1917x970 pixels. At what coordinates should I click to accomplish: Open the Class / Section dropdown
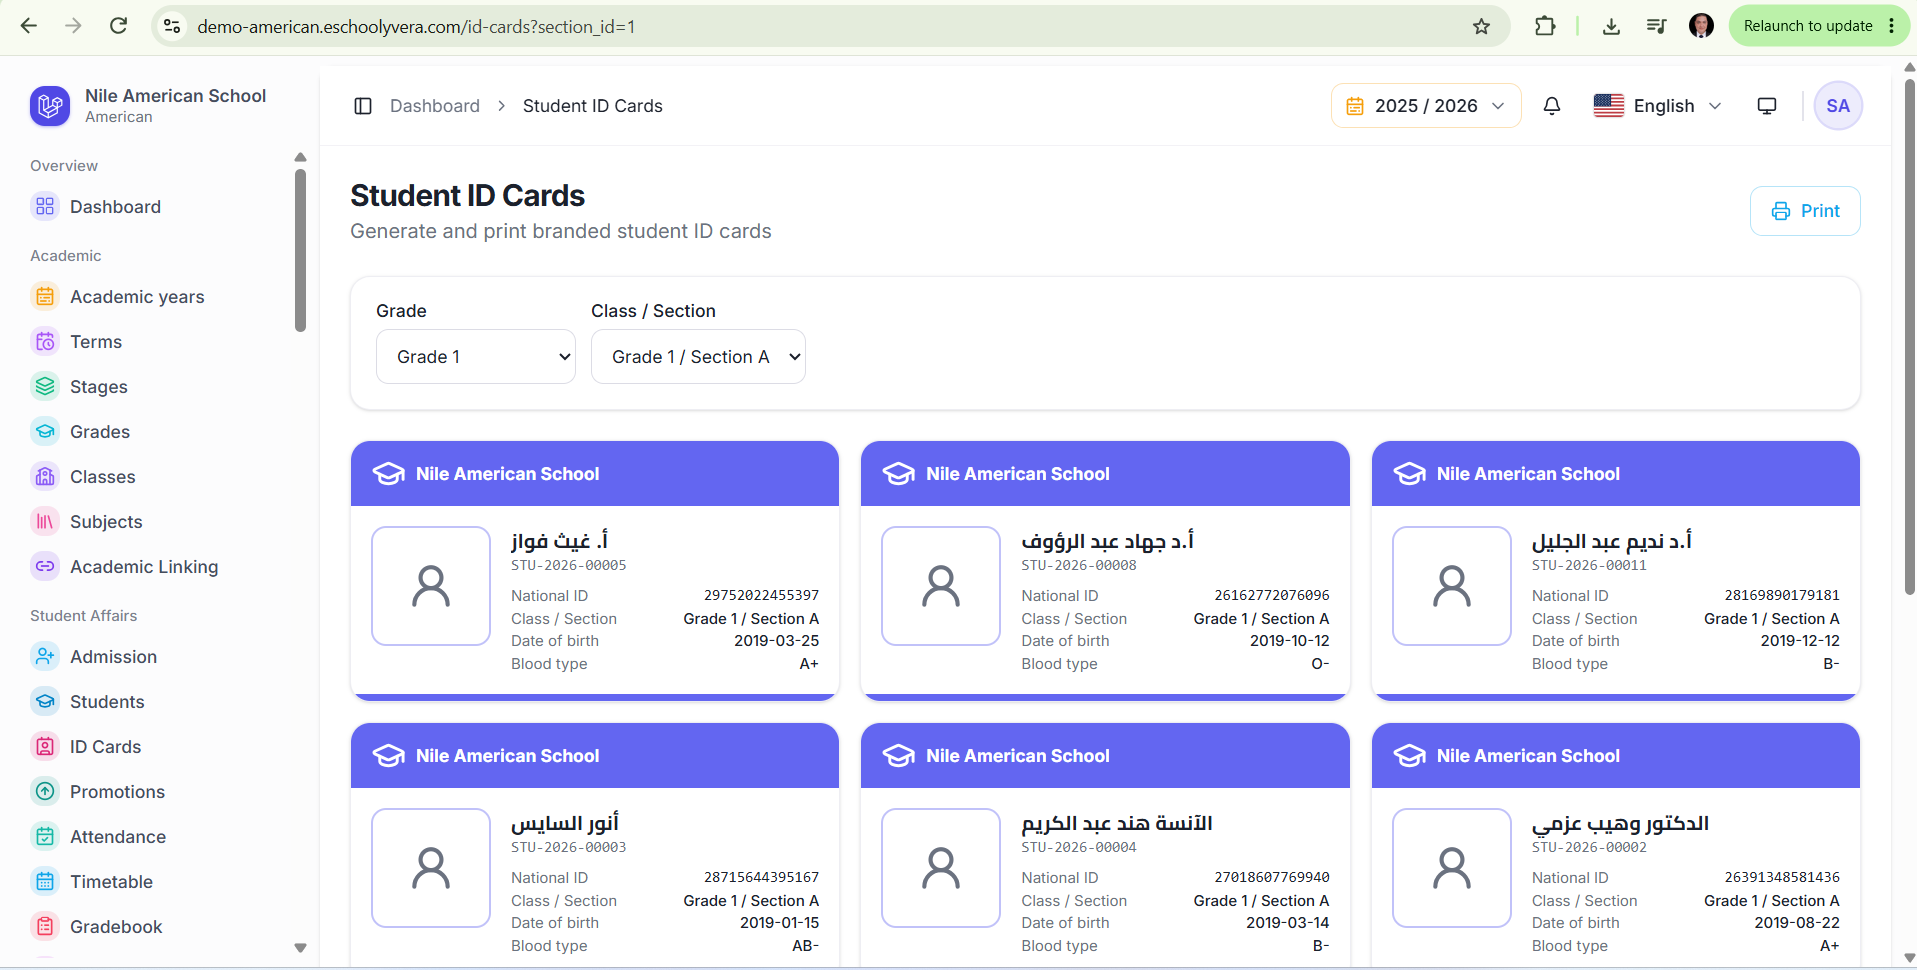tap(698, 357)
